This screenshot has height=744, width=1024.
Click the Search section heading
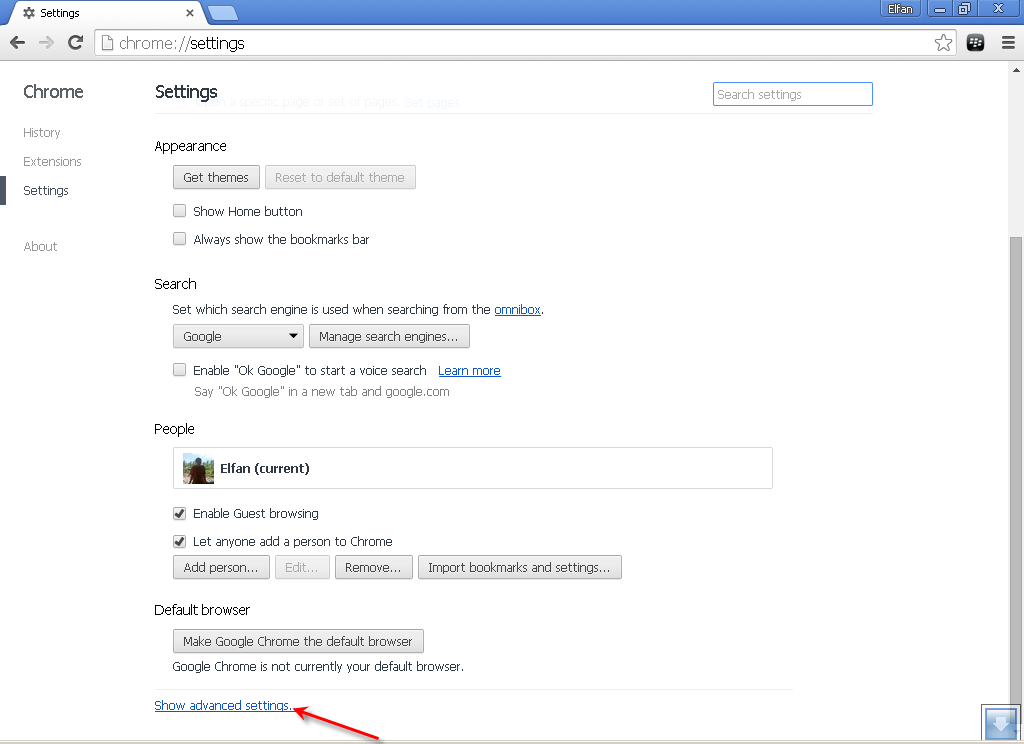[175, 284]
